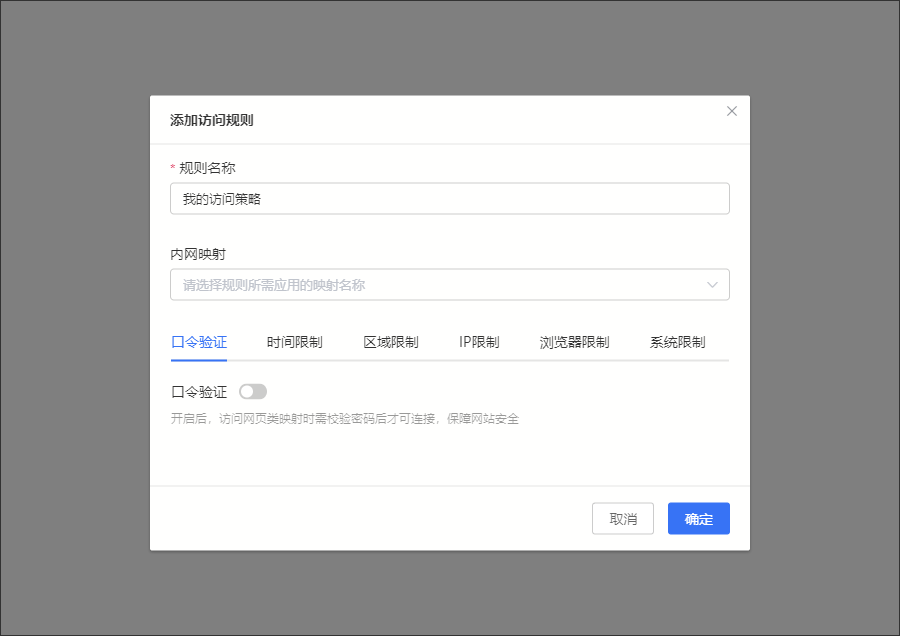Viewport: 900px width, 636px height.
Task: Click the 规则名称 text input field
Action: [x=449, y=199]
